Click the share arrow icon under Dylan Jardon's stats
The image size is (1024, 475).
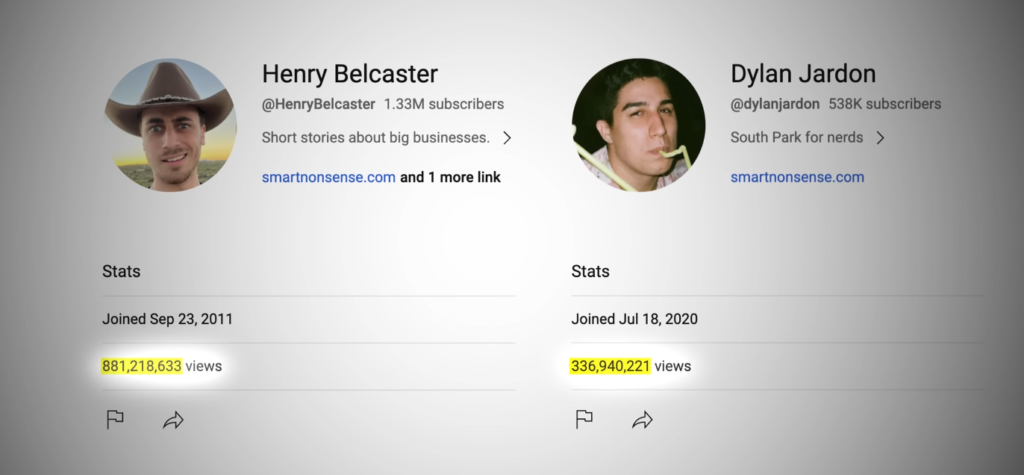pos(643,420)
